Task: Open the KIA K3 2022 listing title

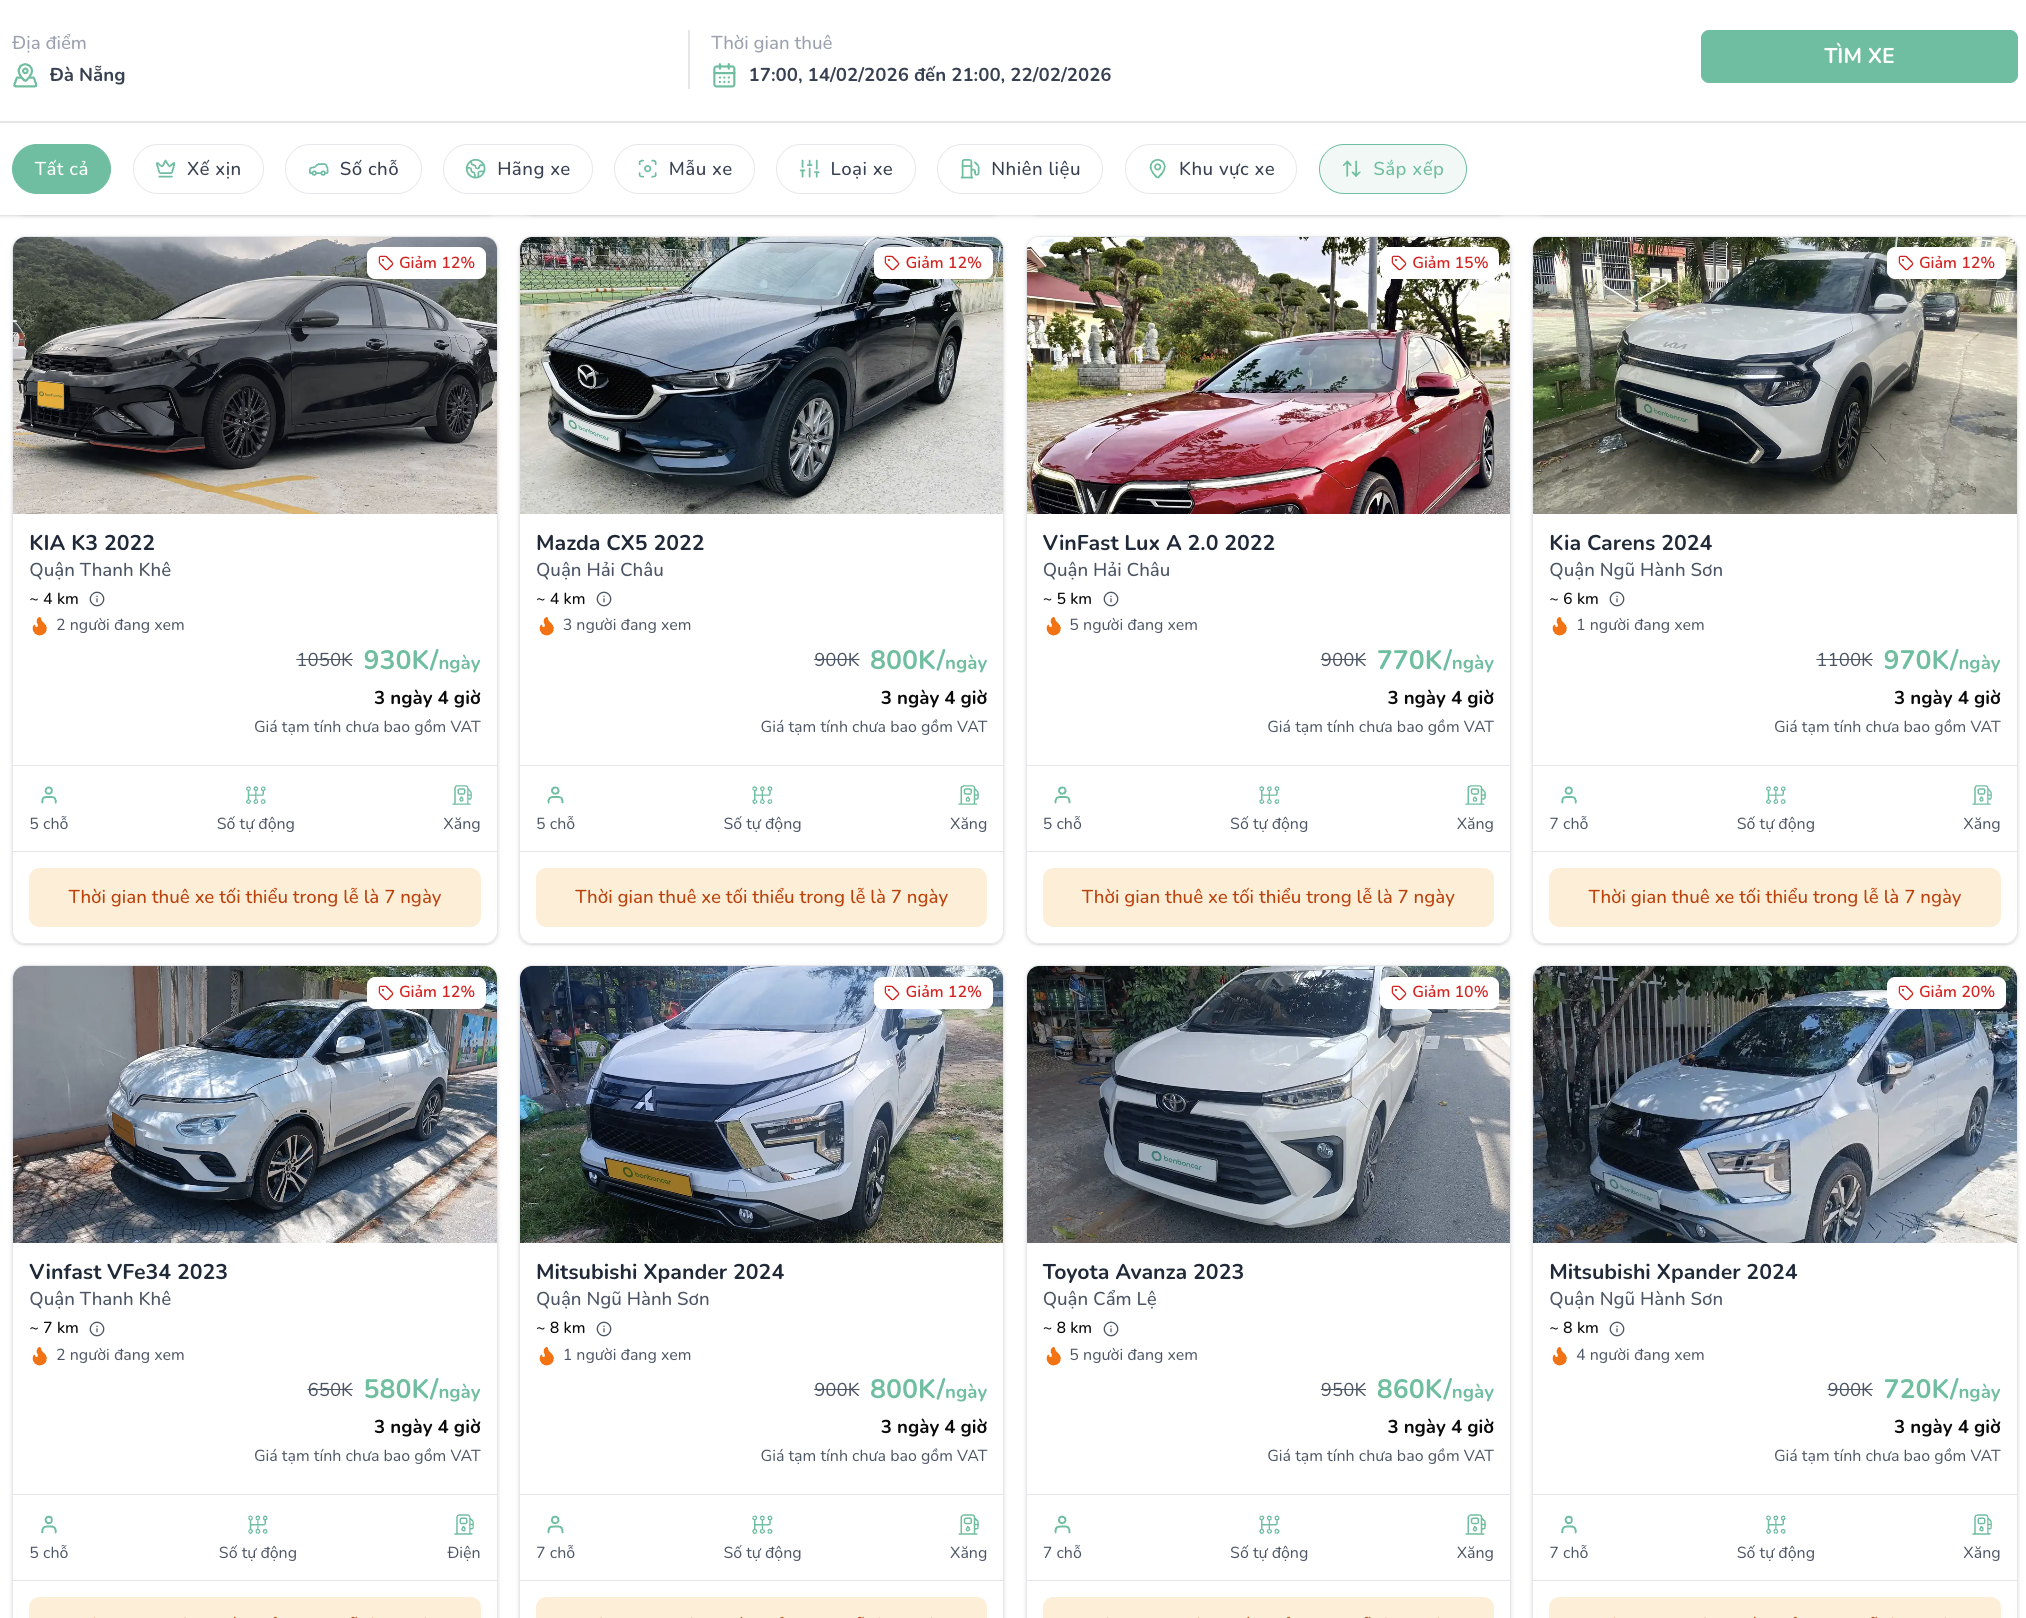Action: (x=92, y=542)
